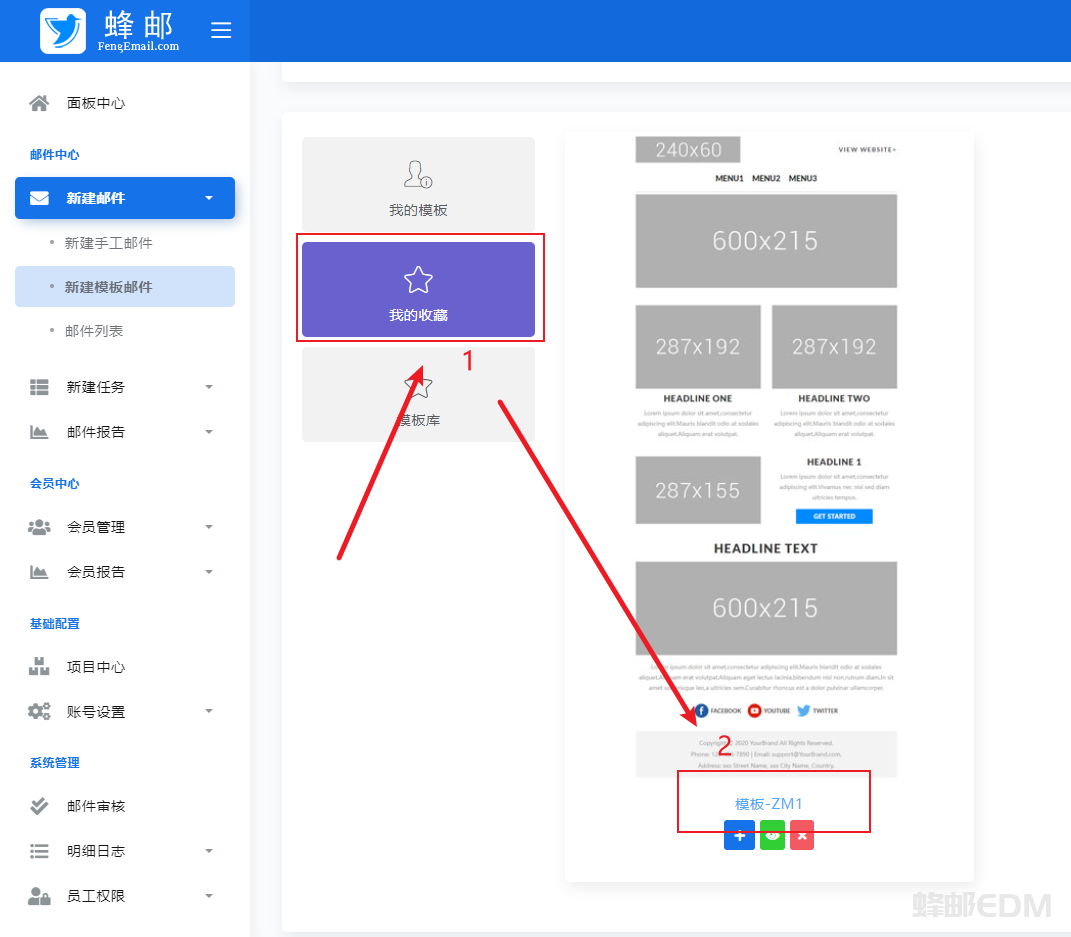Click the envelope icon in 新建邮件
The height and width of the screenshot is (937, 1071).
click(x=39, y=198)
